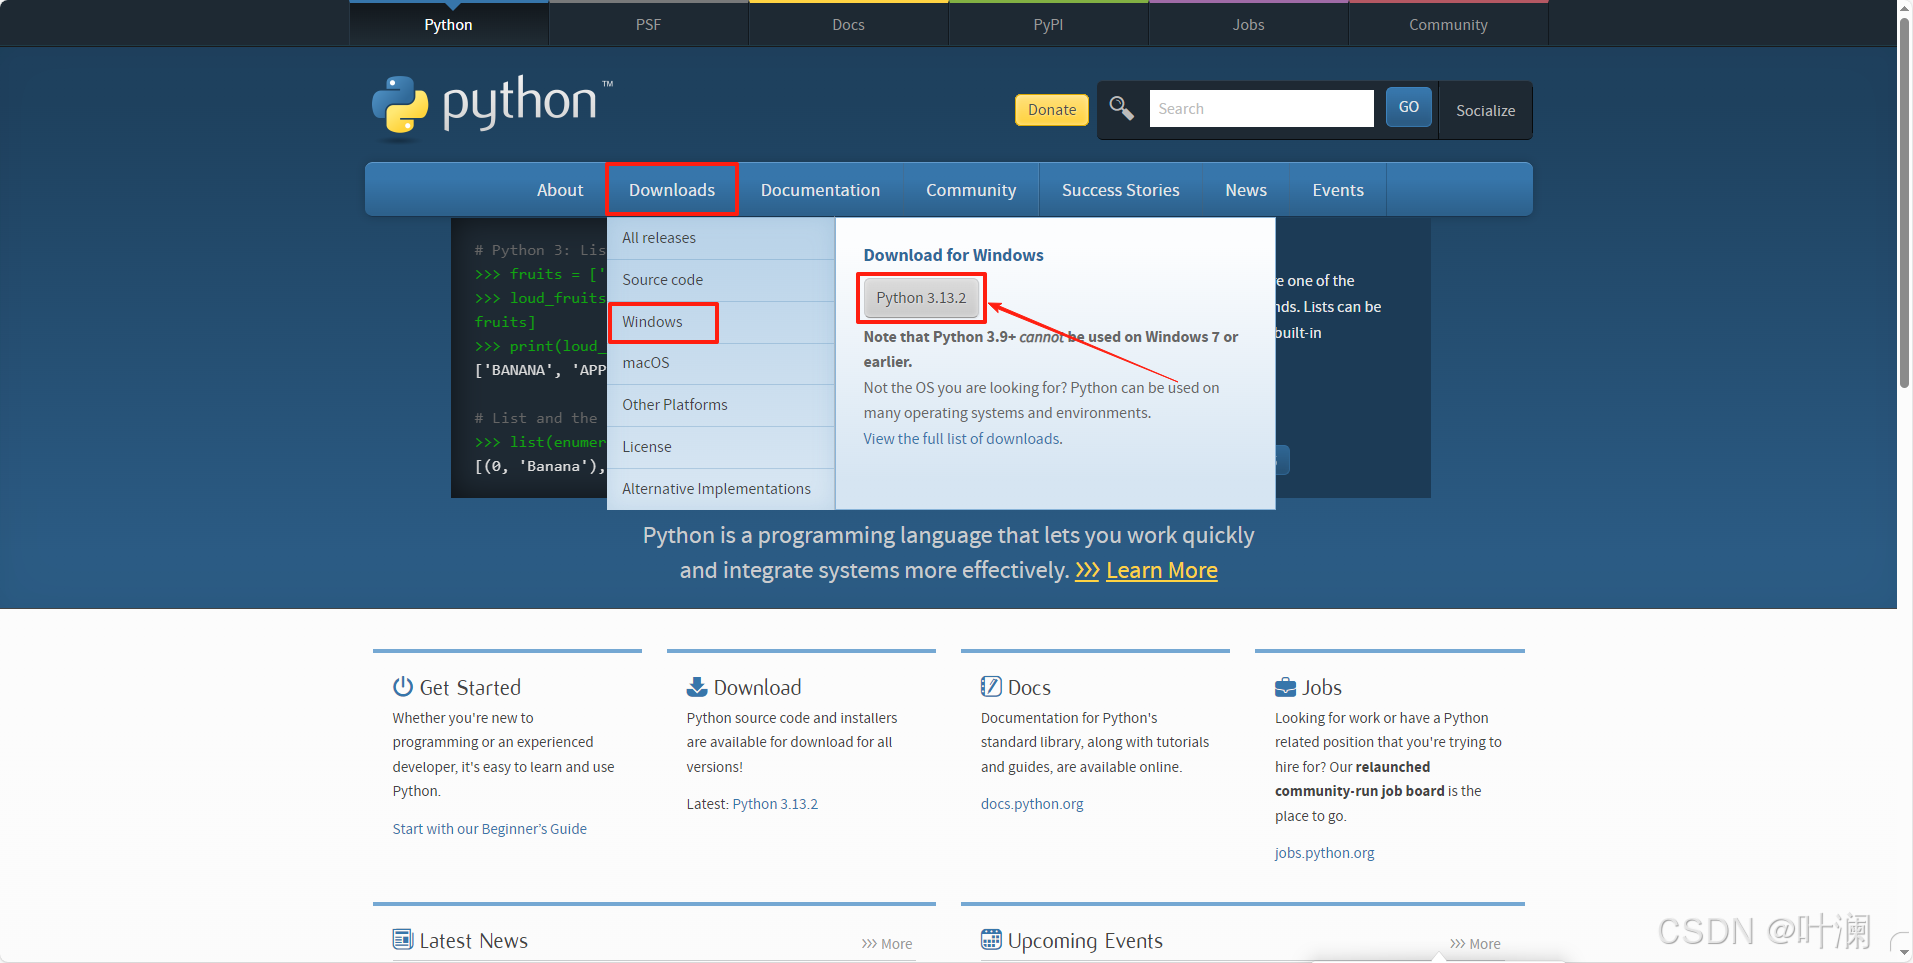
Task: Click the Latest News newspaper icon
Action: coord(402,939)
